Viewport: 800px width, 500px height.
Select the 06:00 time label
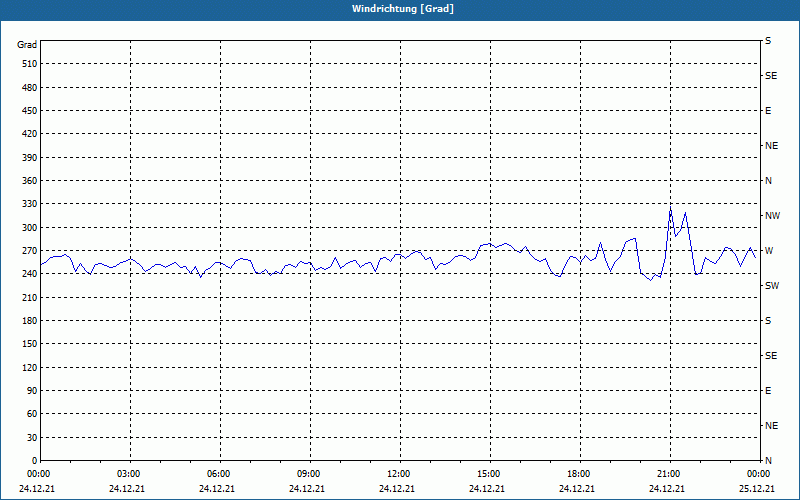pos(220,474)
